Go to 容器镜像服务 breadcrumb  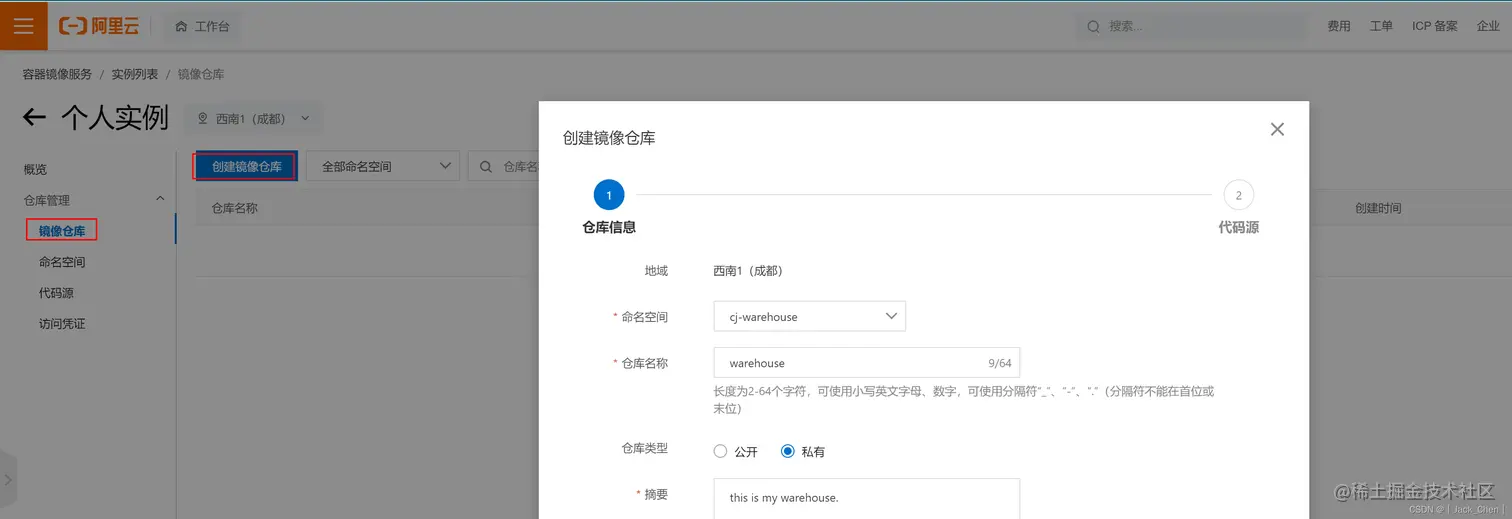click(57, 74)
